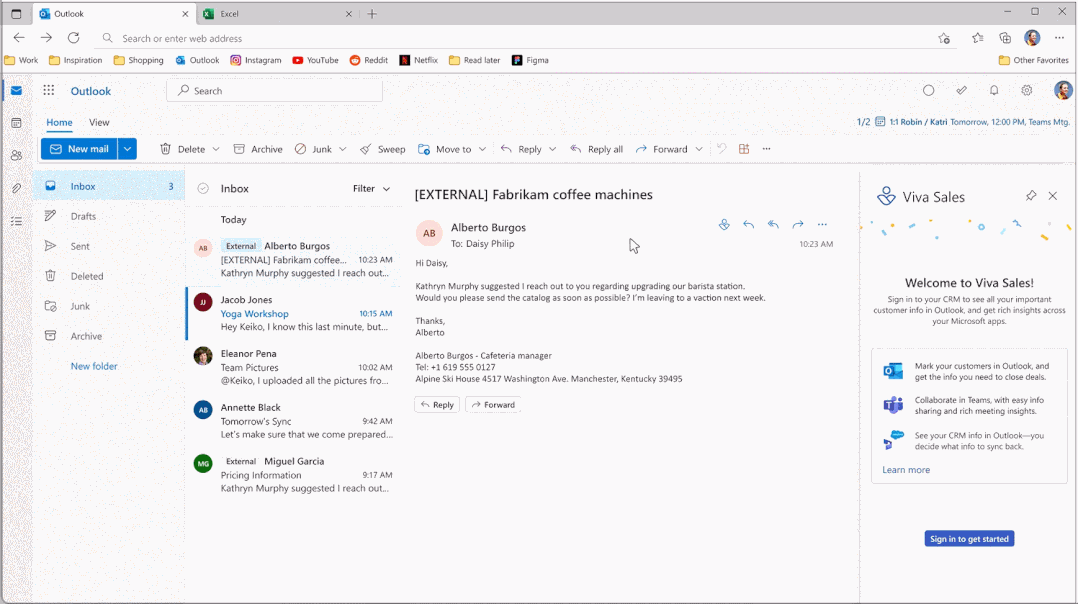Click the forward arrow icon in message header
This screenshot has height=604, width=1078.
pyautogui.click(x=798, y=225)
